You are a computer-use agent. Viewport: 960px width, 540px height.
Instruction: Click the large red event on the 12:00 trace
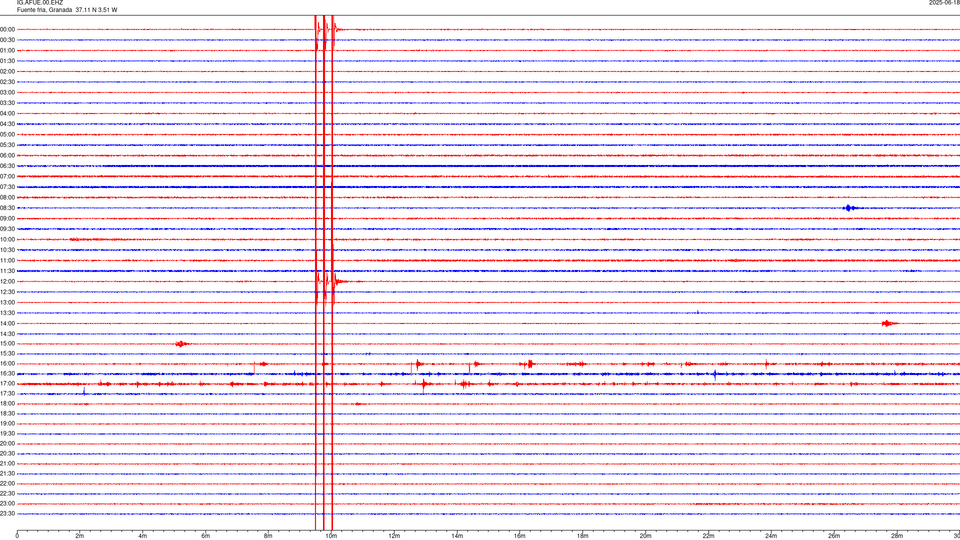click(x=331, y=282)
